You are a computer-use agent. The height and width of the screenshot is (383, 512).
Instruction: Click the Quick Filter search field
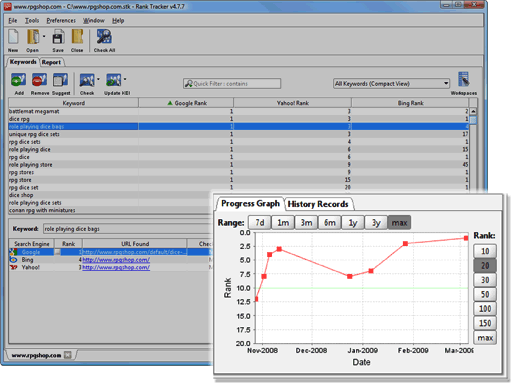(232, 84)
